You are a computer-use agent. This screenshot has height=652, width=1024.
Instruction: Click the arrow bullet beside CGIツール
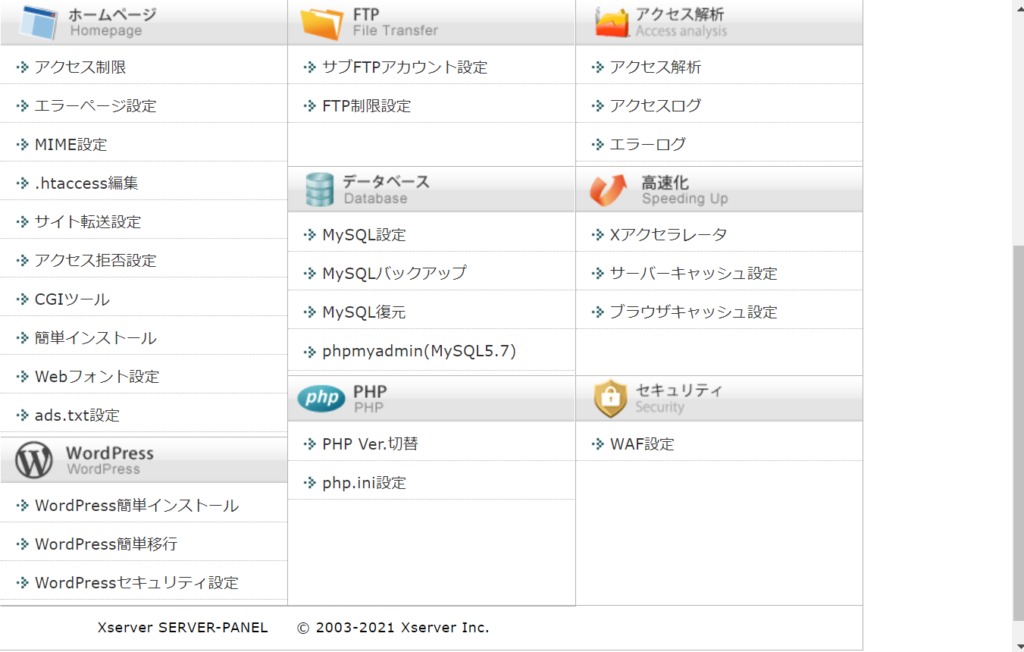23,300
